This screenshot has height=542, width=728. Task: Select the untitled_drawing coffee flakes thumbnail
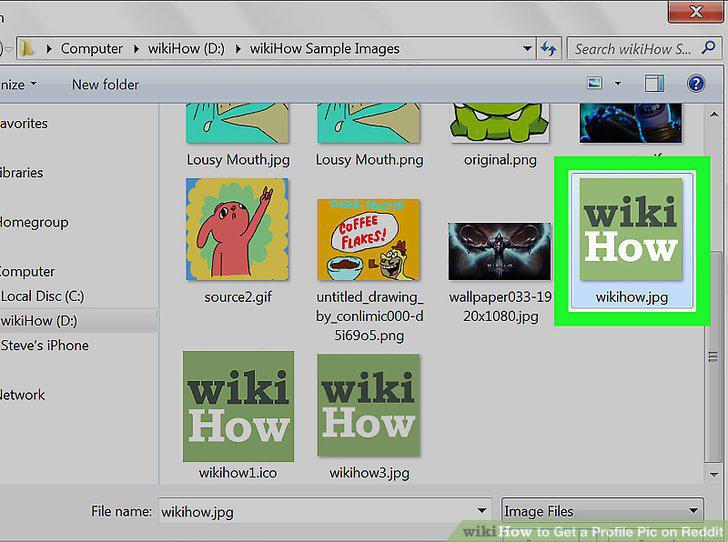tap(369, 240)
